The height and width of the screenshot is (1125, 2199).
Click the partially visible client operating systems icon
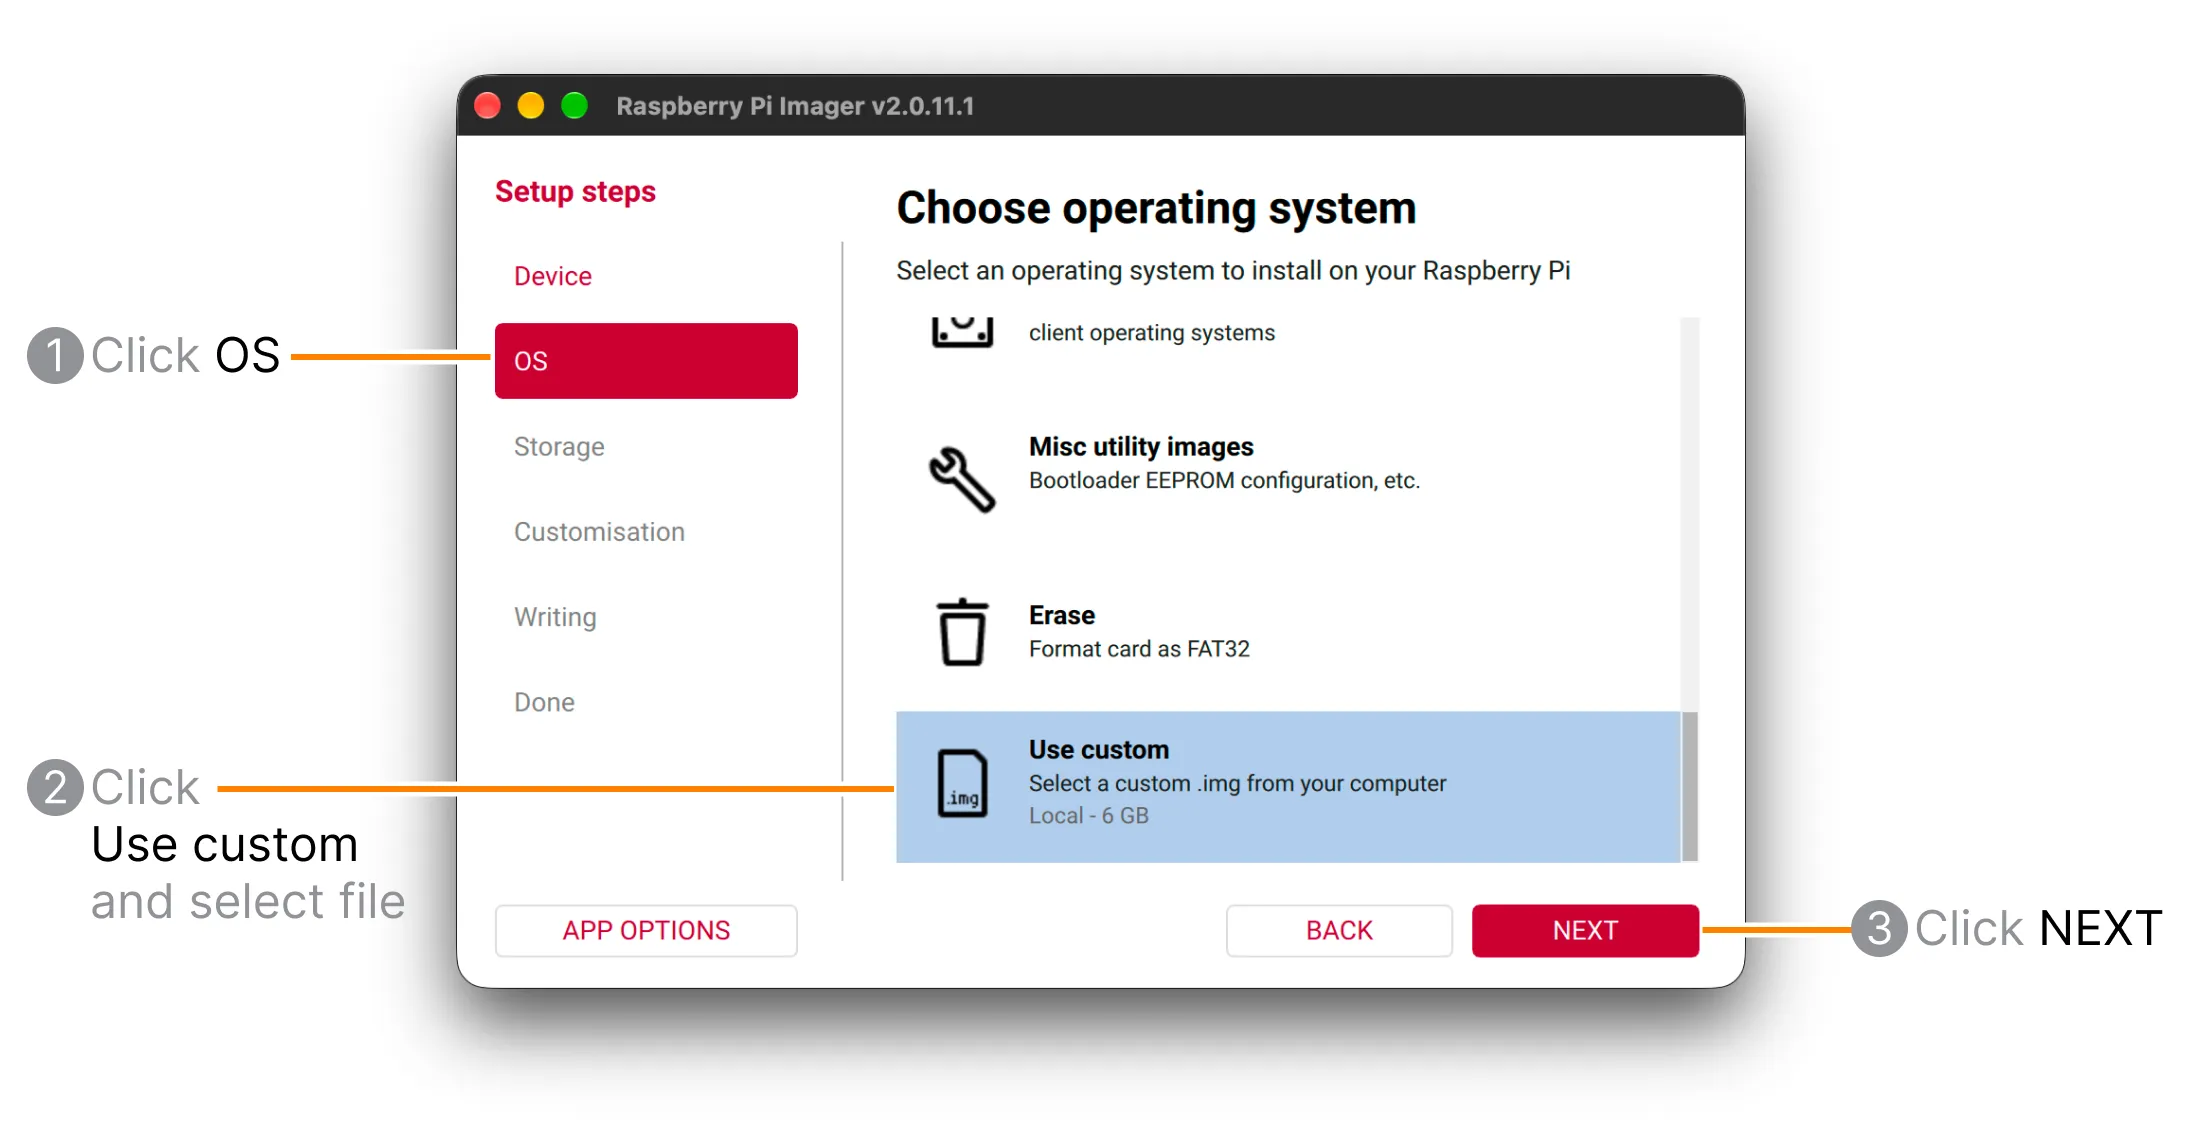962,333
